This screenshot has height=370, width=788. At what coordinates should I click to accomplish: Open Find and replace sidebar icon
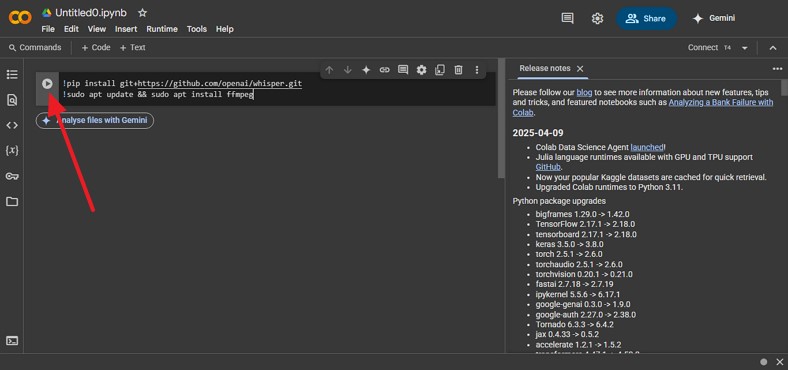[x=12, y=100]
